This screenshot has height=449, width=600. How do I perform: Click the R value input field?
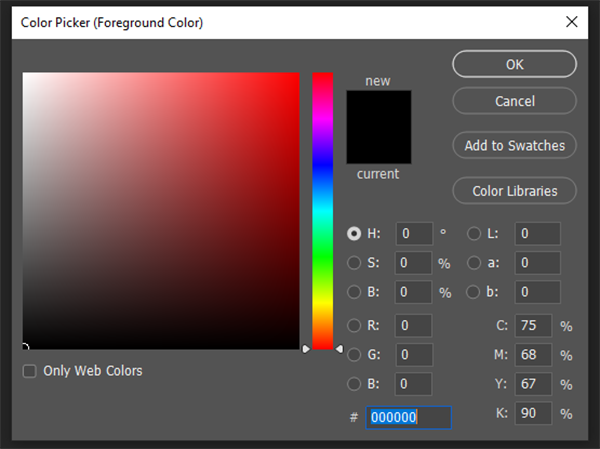[413, 325]
